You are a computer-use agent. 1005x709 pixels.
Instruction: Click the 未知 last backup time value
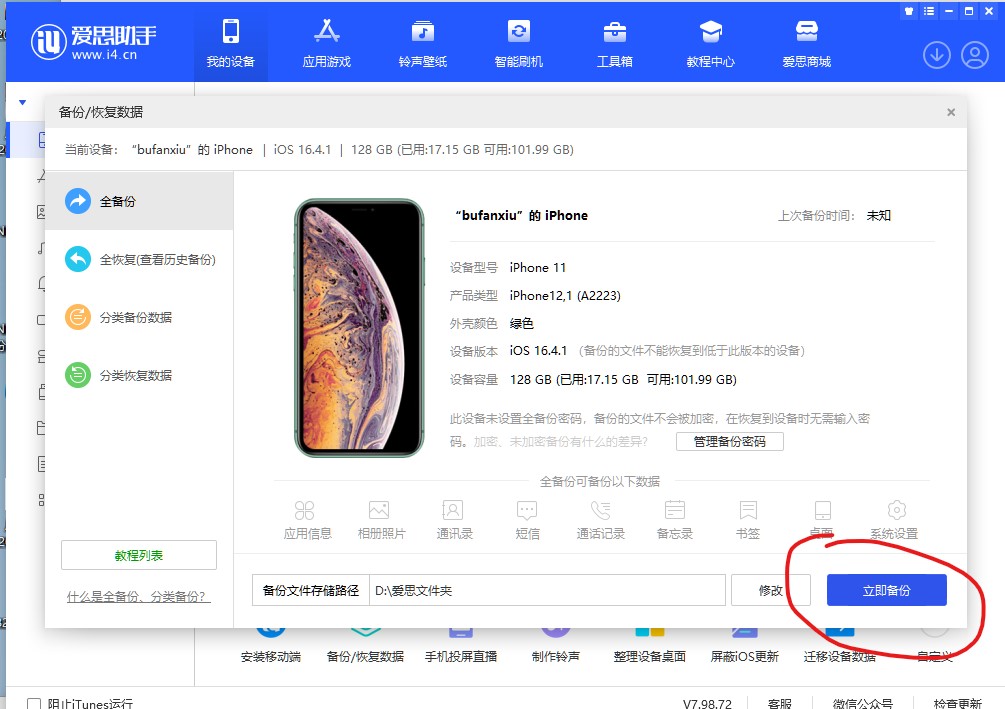pos(879,215)
